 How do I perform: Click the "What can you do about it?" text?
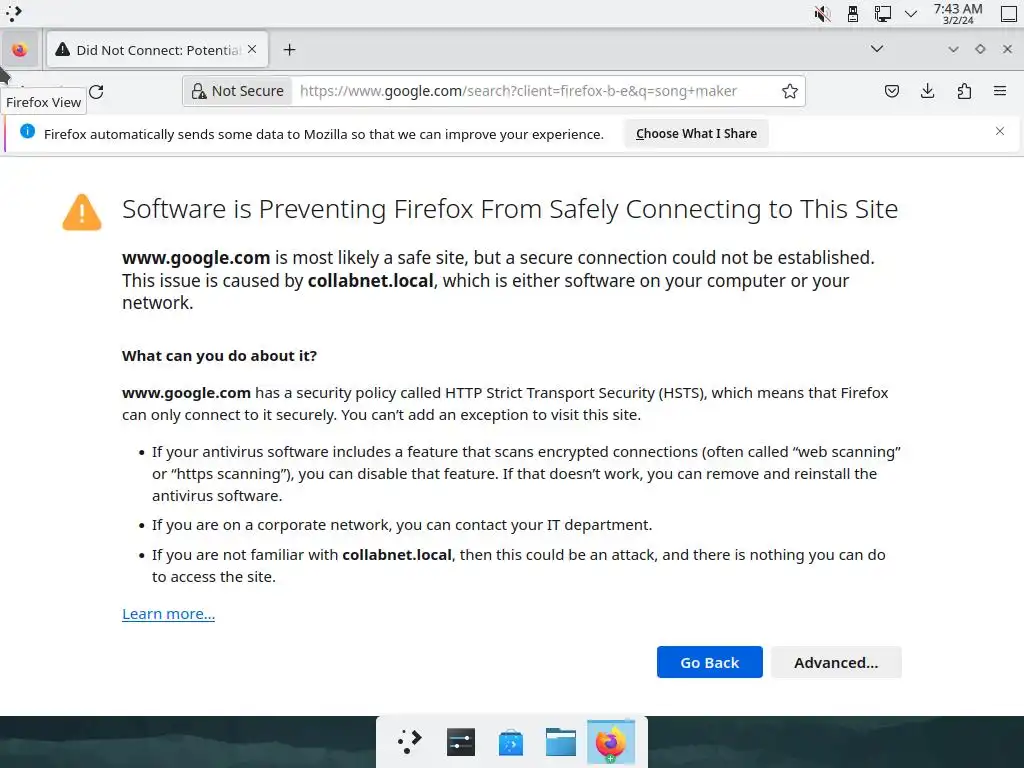coord(219,356)
